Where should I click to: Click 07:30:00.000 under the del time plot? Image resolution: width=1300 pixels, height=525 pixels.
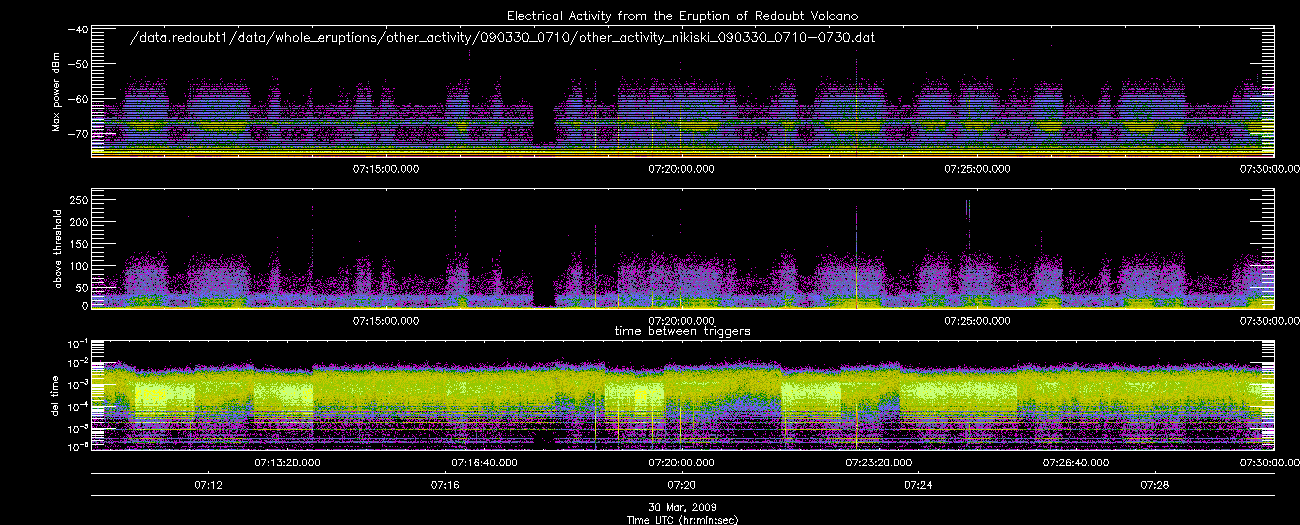click(x=1270, y=463)
